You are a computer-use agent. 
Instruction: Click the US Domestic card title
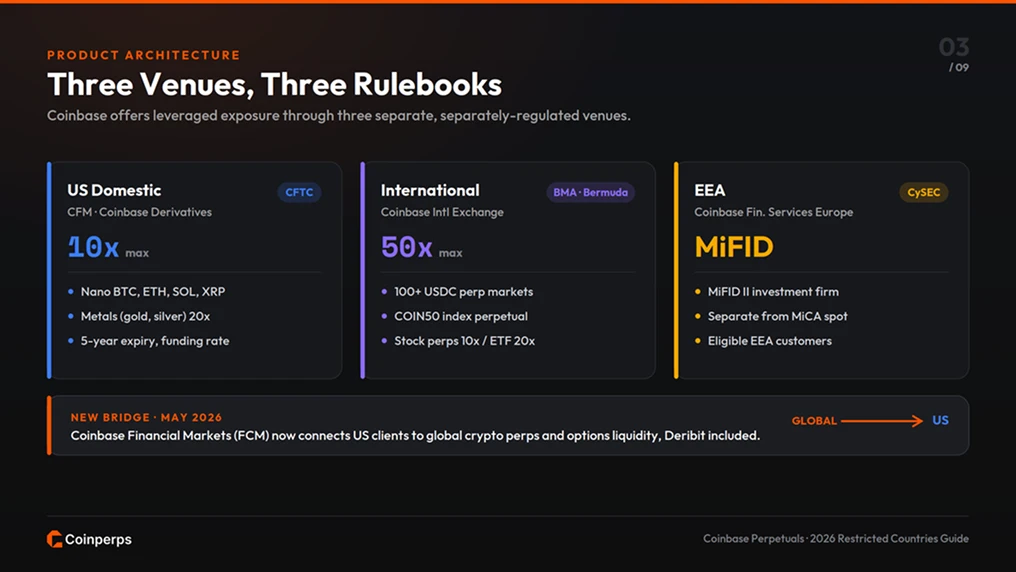114,190
